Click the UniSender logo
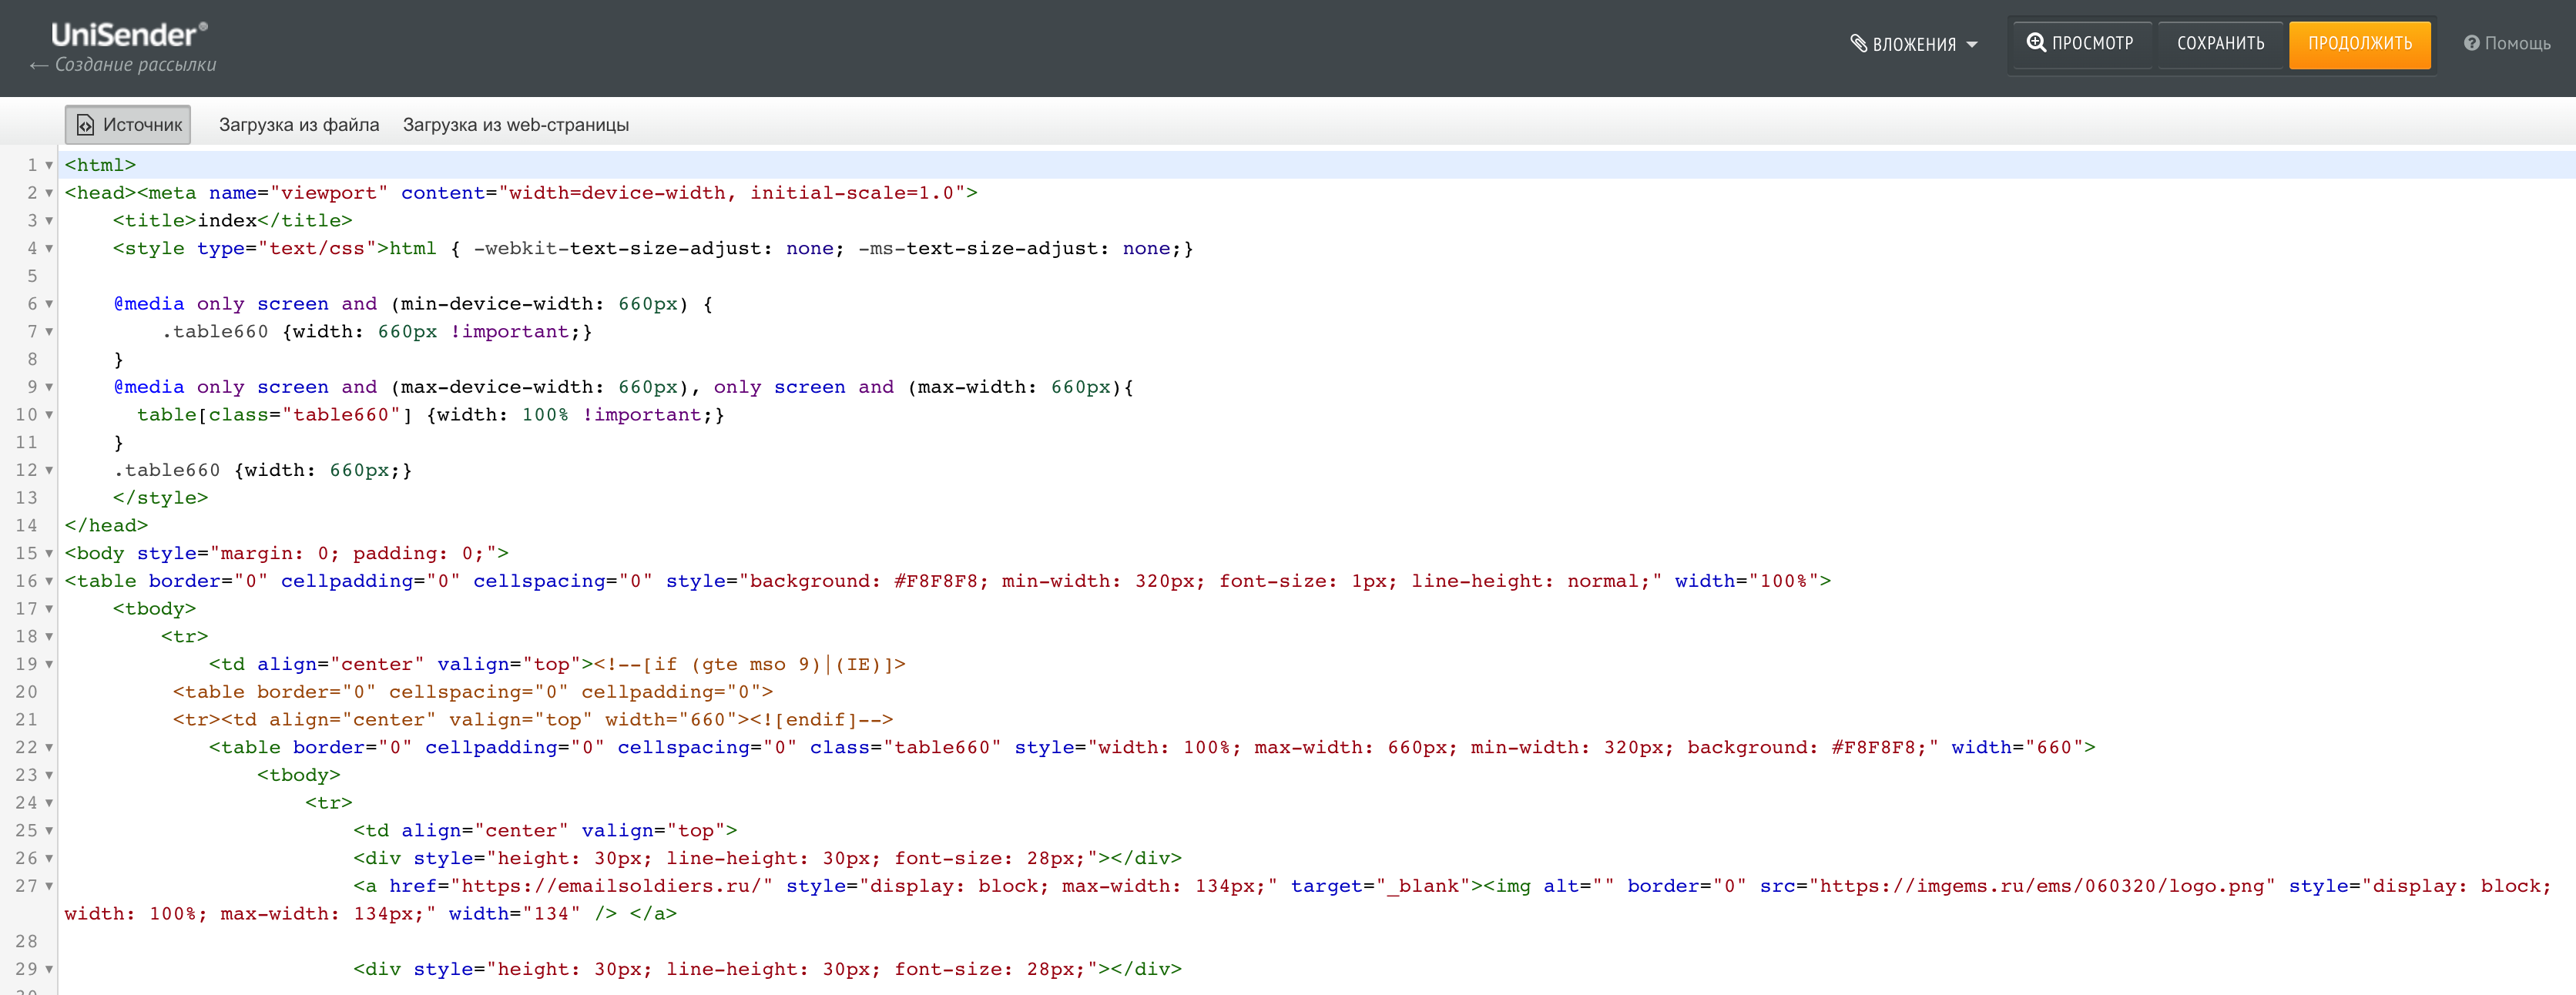 tap(129, 35)
